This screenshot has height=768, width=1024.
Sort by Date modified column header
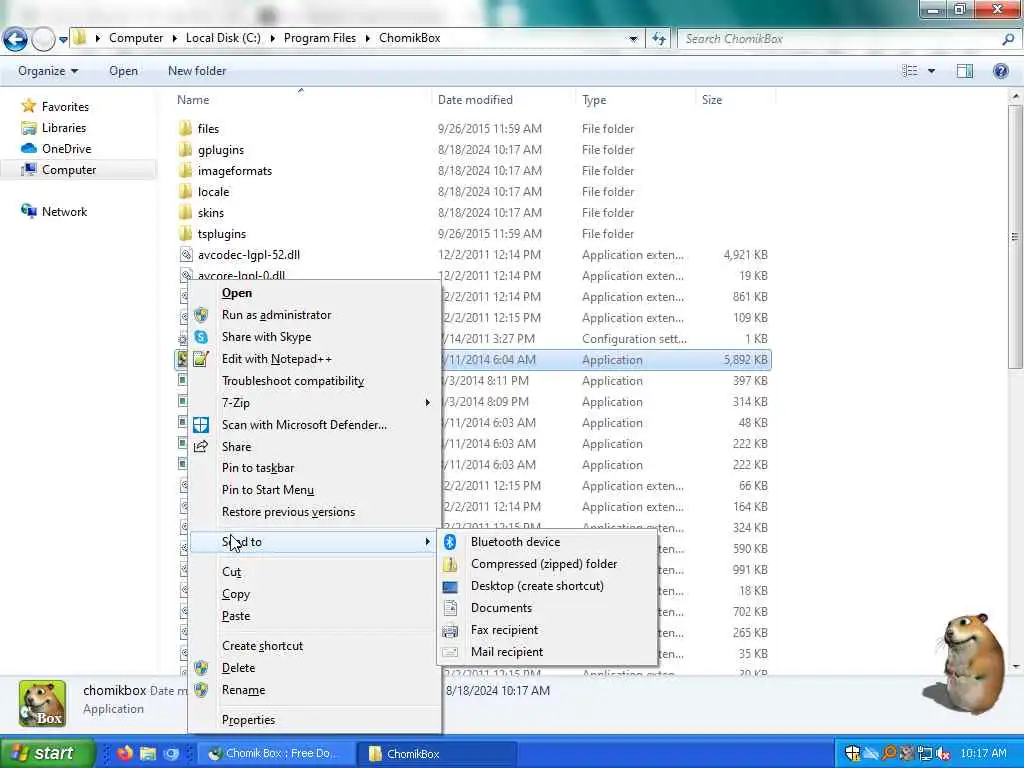[475, 100]
